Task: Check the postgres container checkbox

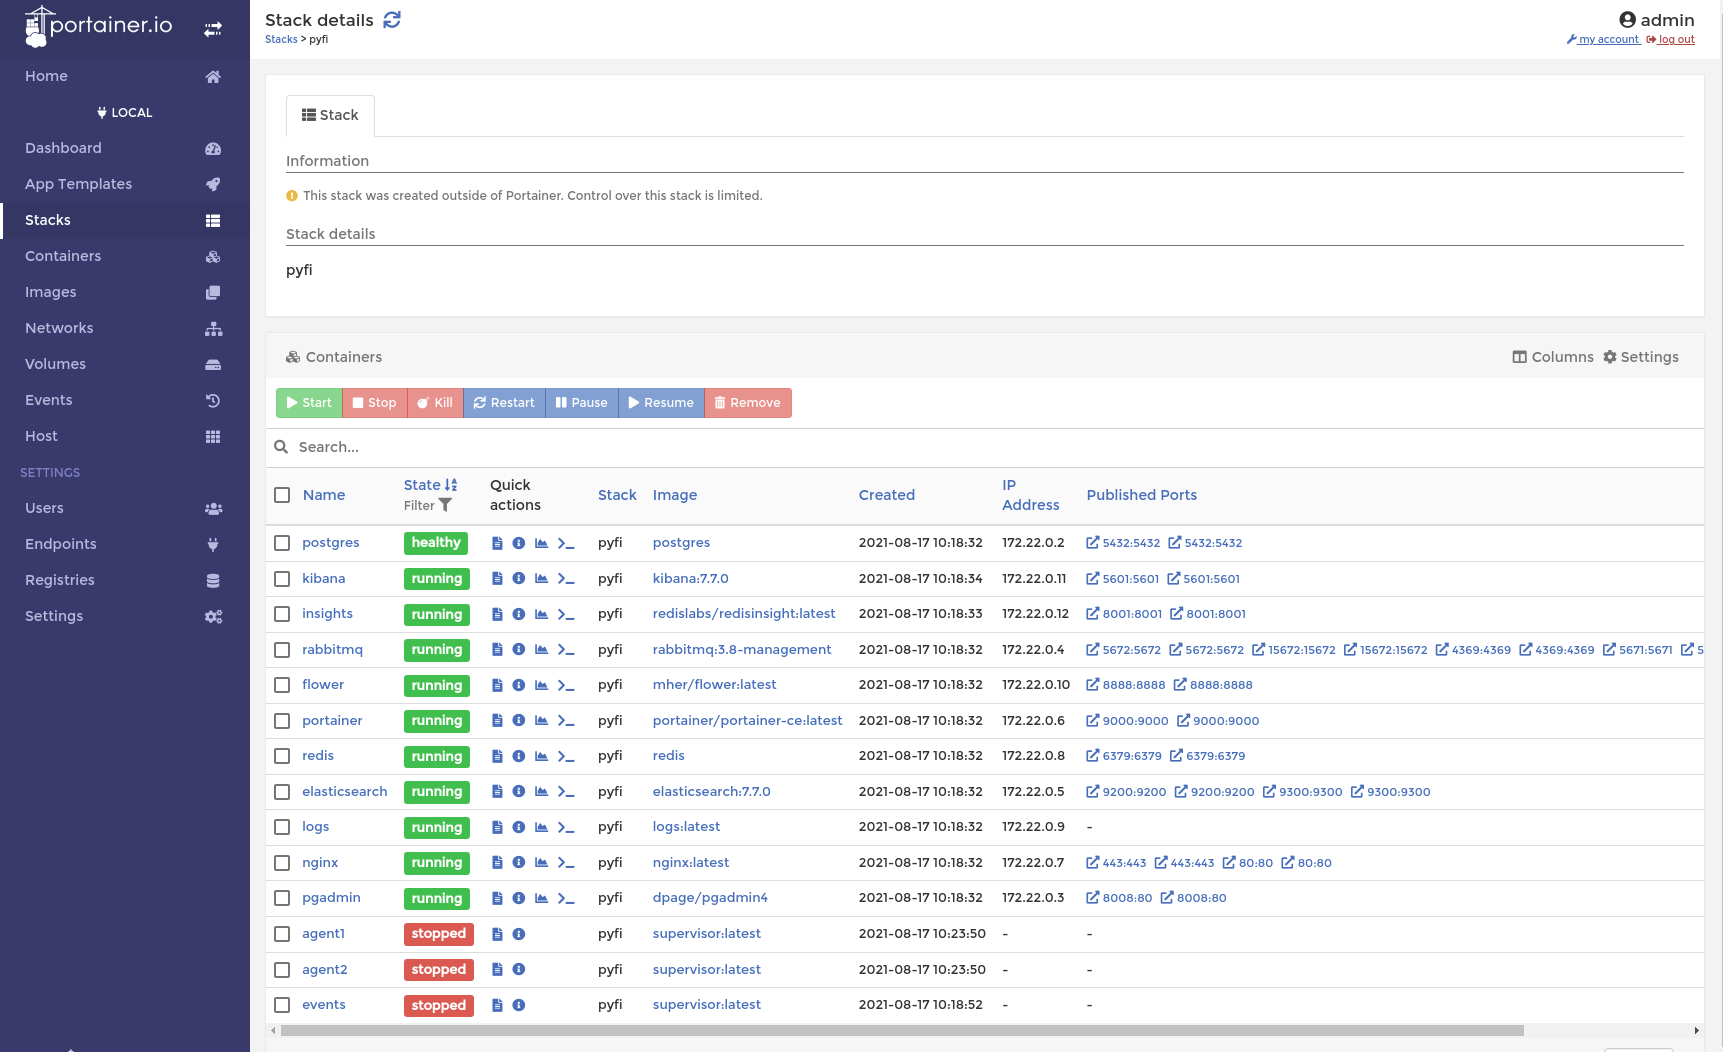Action: coord(282,543)
